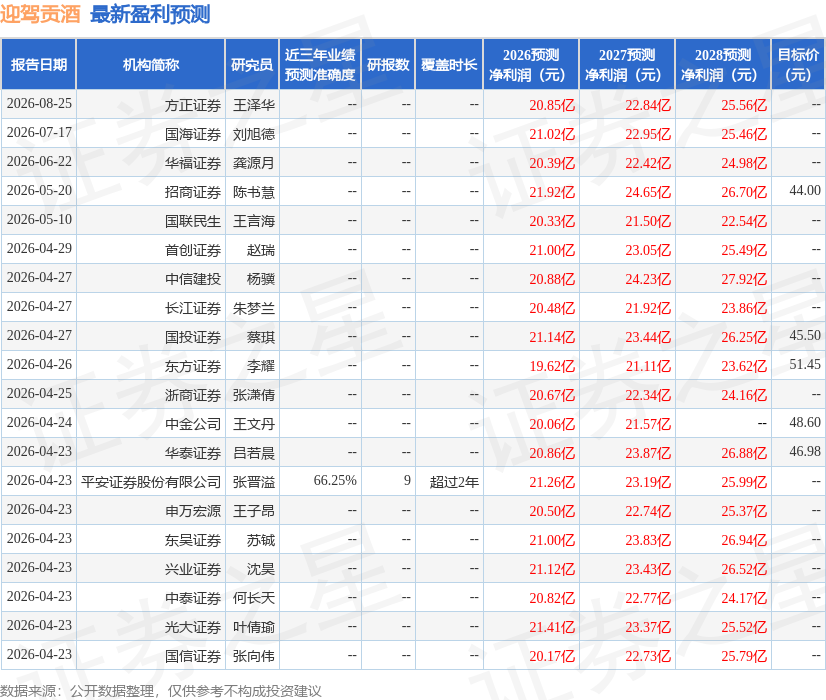Click target price 51.45 for 东方证券
The image size is (826, 700).
805,364
